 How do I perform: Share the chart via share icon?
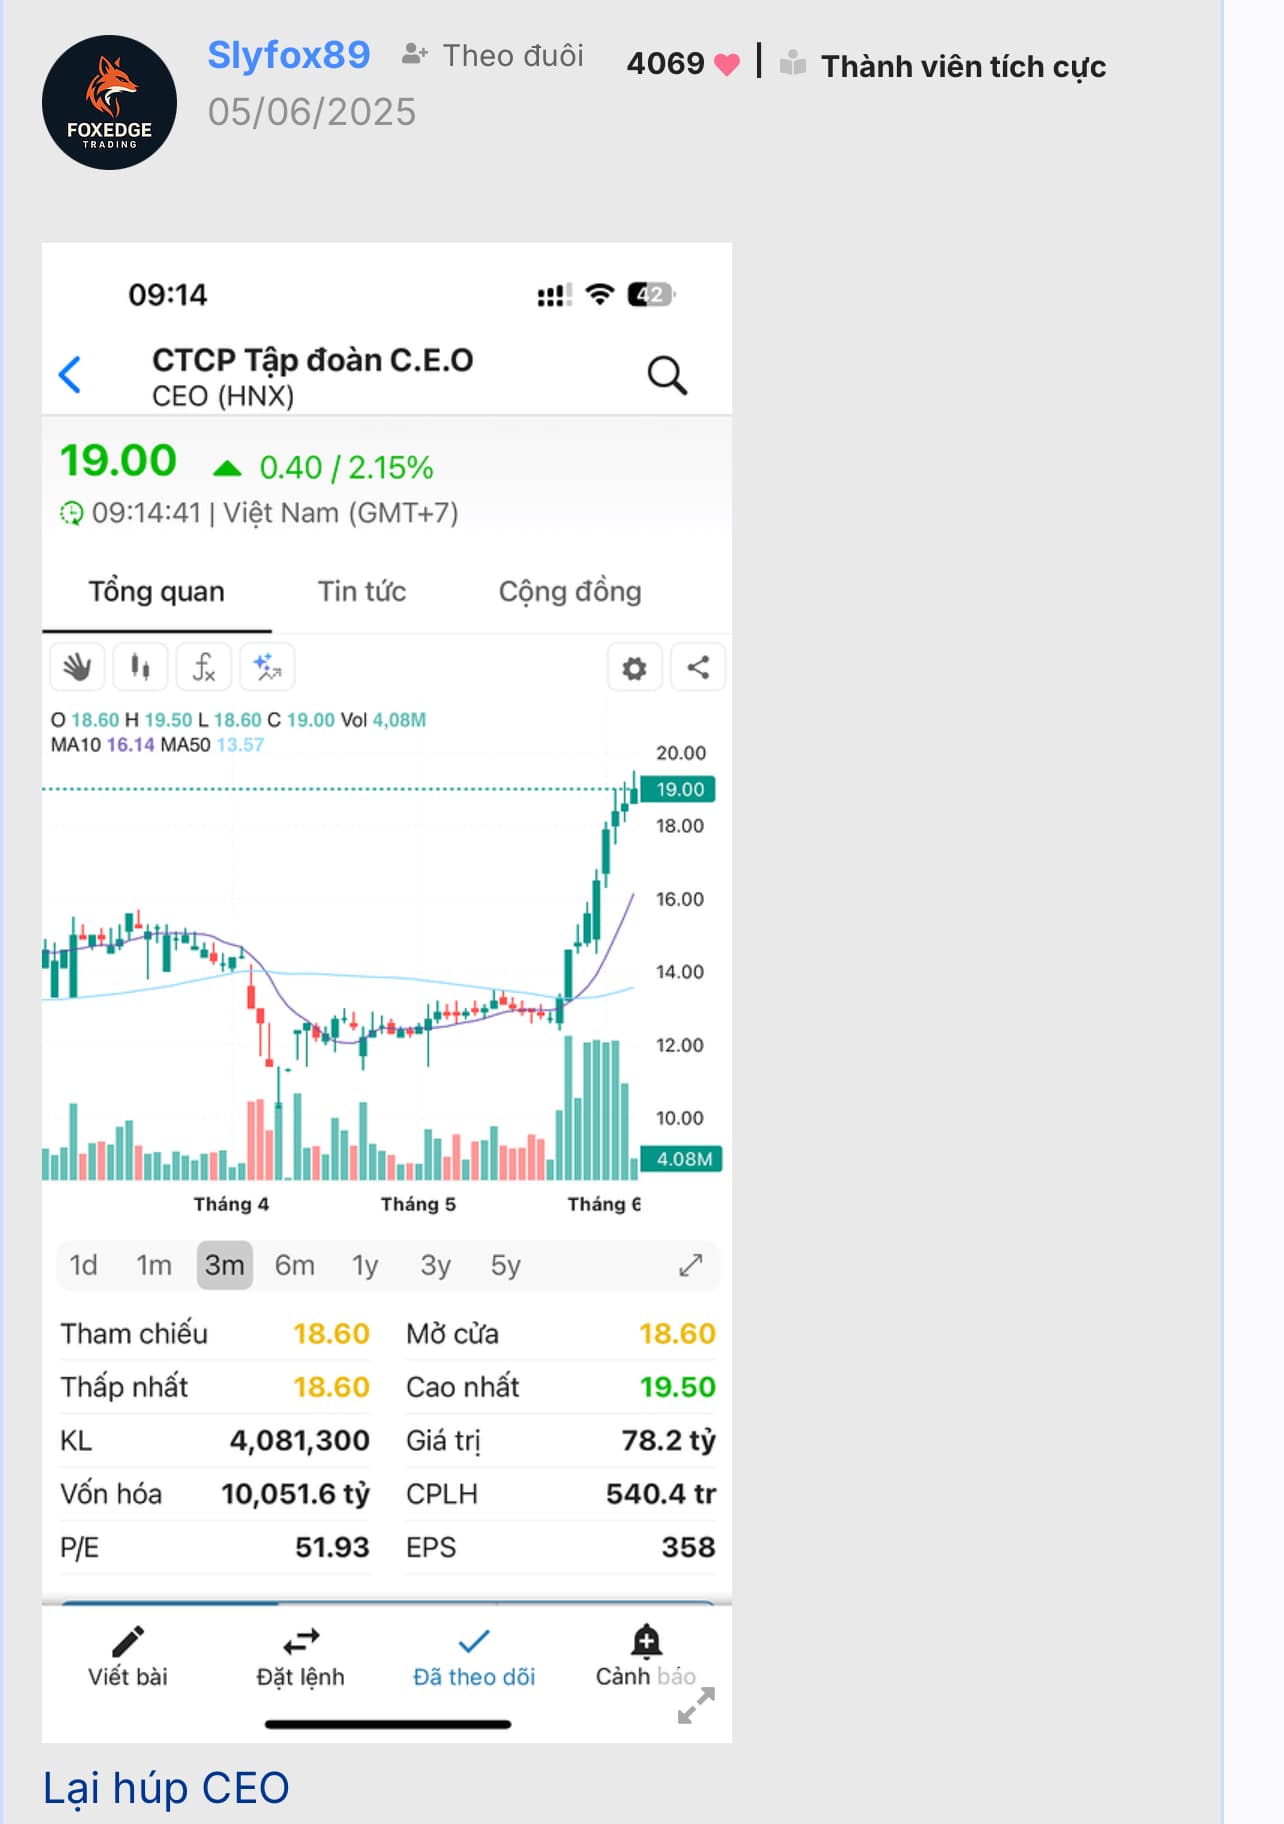[x=698, y=668]
